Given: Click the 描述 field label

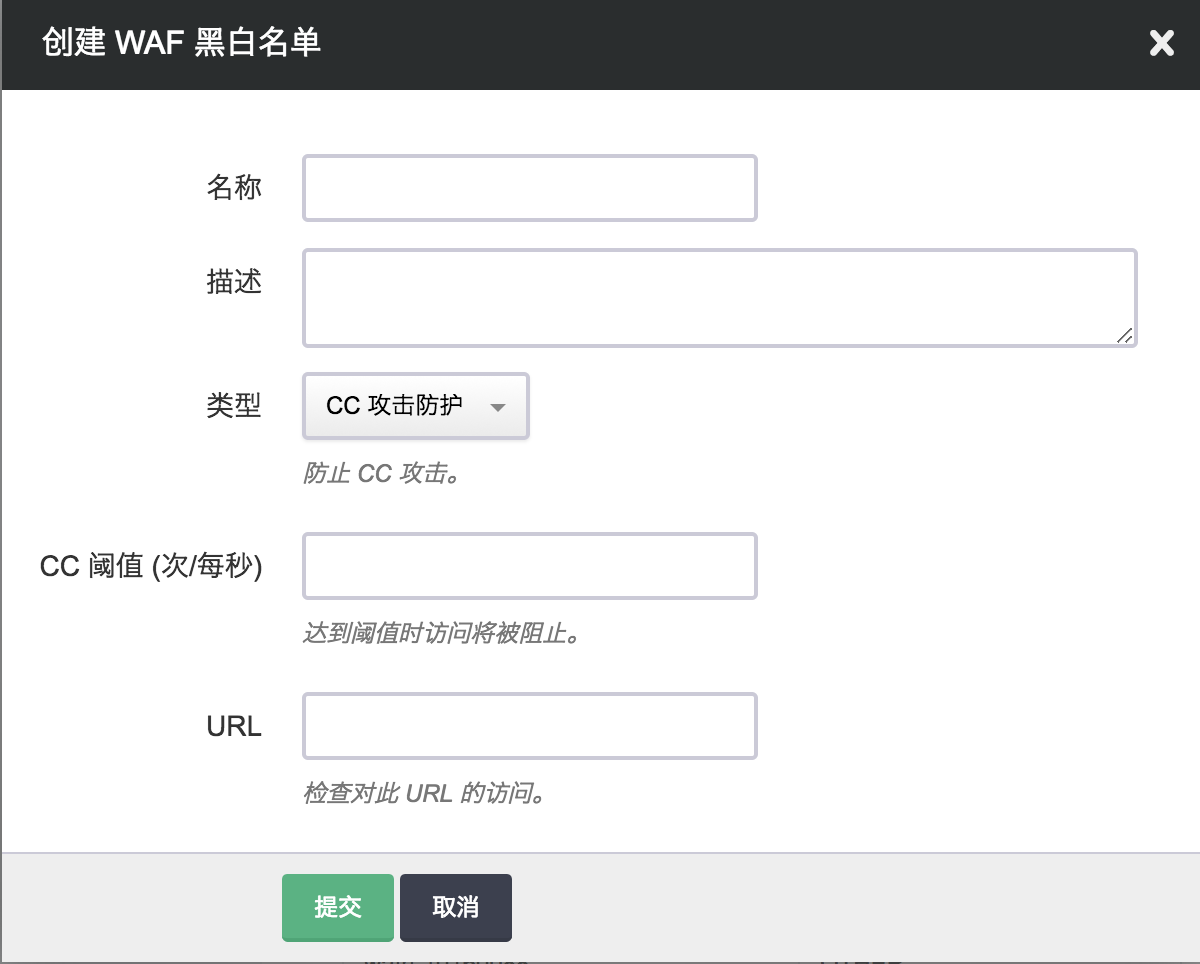Looking at the screenshot, I should 234,282.
